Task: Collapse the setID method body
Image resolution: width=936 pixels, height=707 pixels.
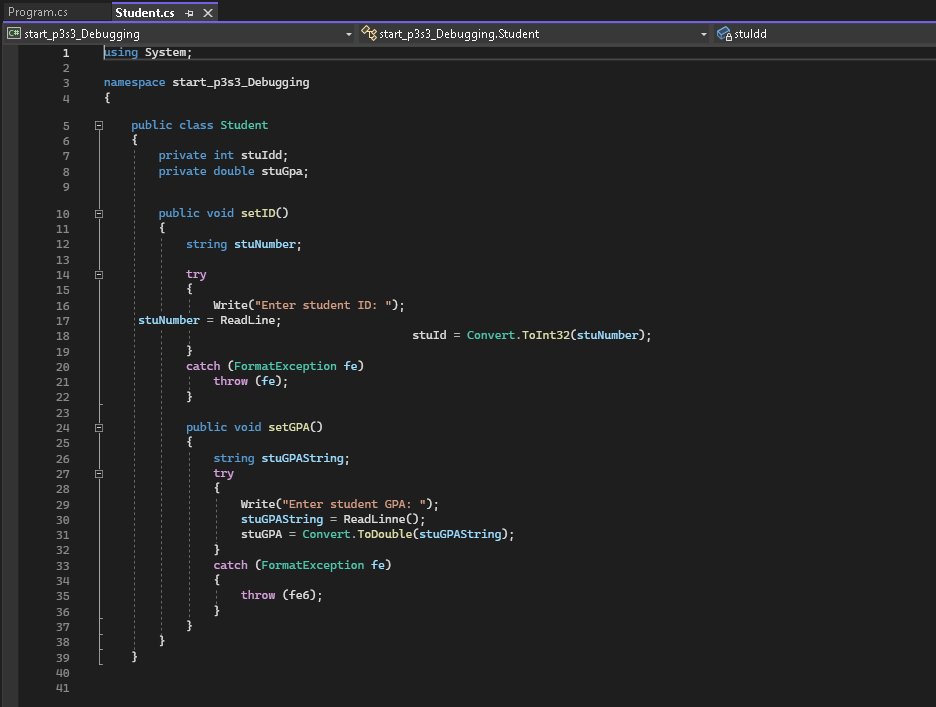Action: [98, 213]
